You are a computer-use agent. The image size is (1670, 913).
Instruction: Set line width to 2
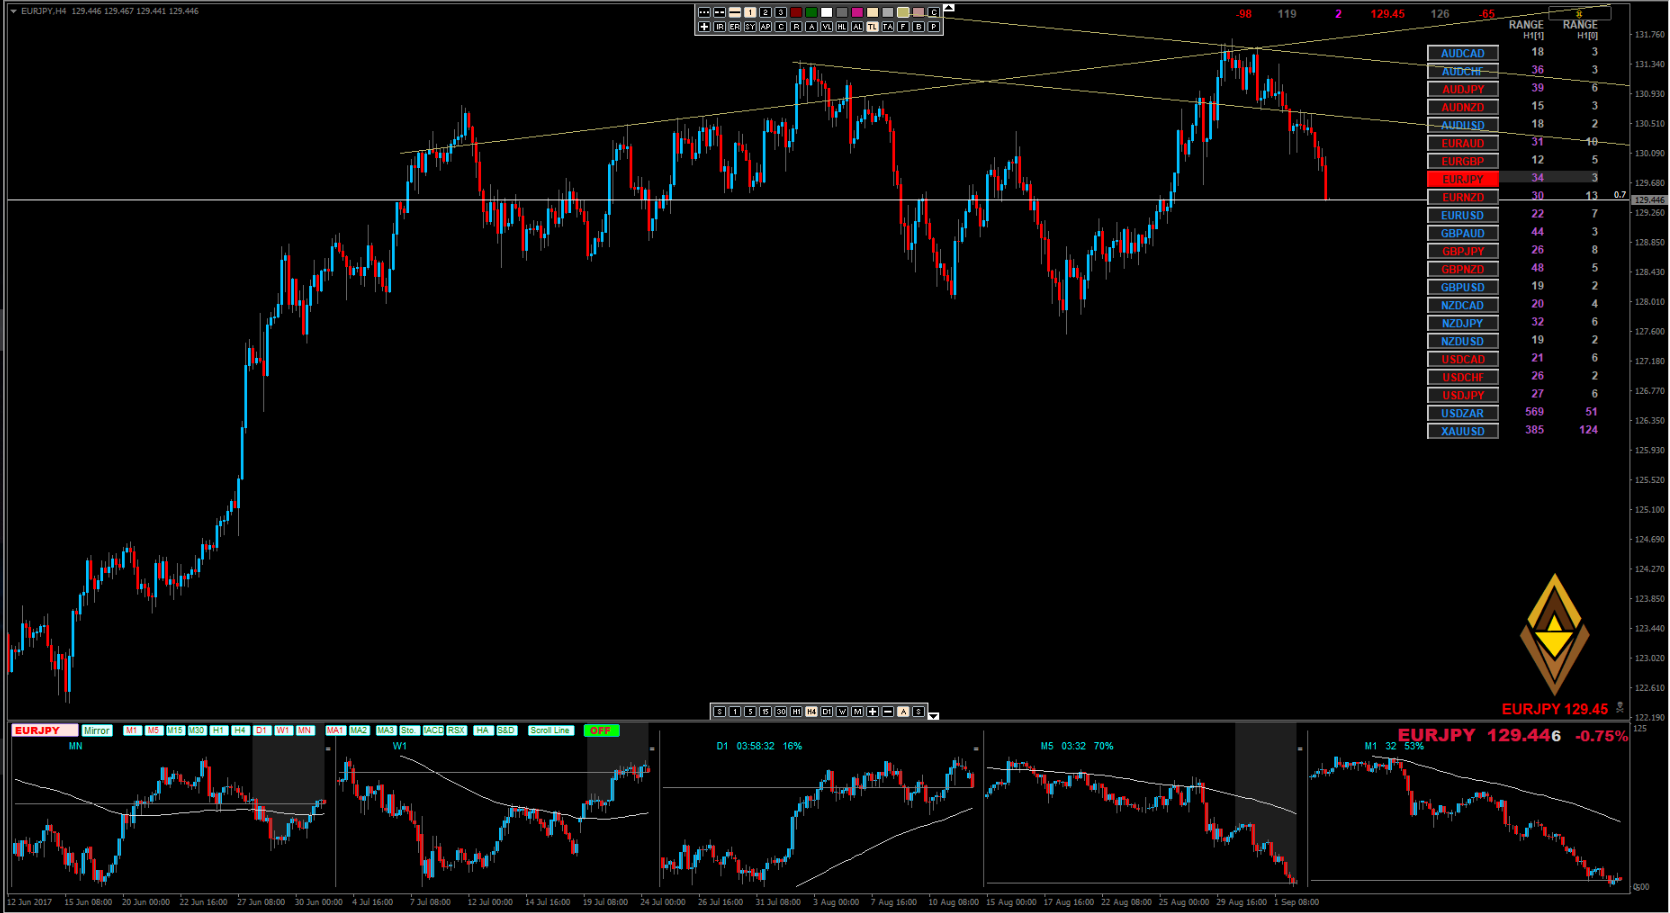coord(765,12)
